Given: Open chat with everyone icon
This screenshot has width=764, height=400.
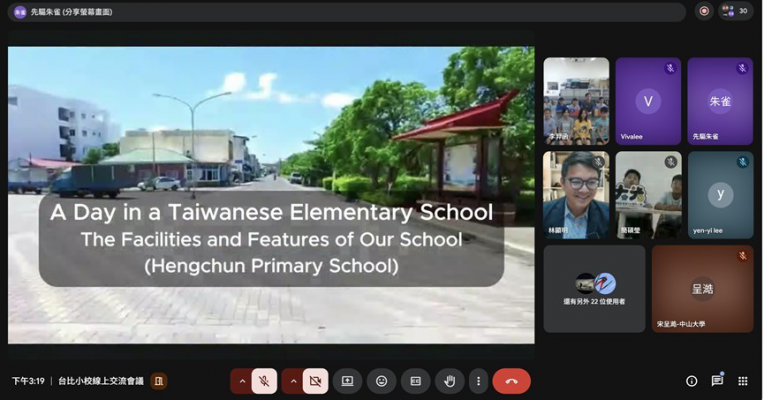Looking at the screenshot, I should tap(717, 381).
